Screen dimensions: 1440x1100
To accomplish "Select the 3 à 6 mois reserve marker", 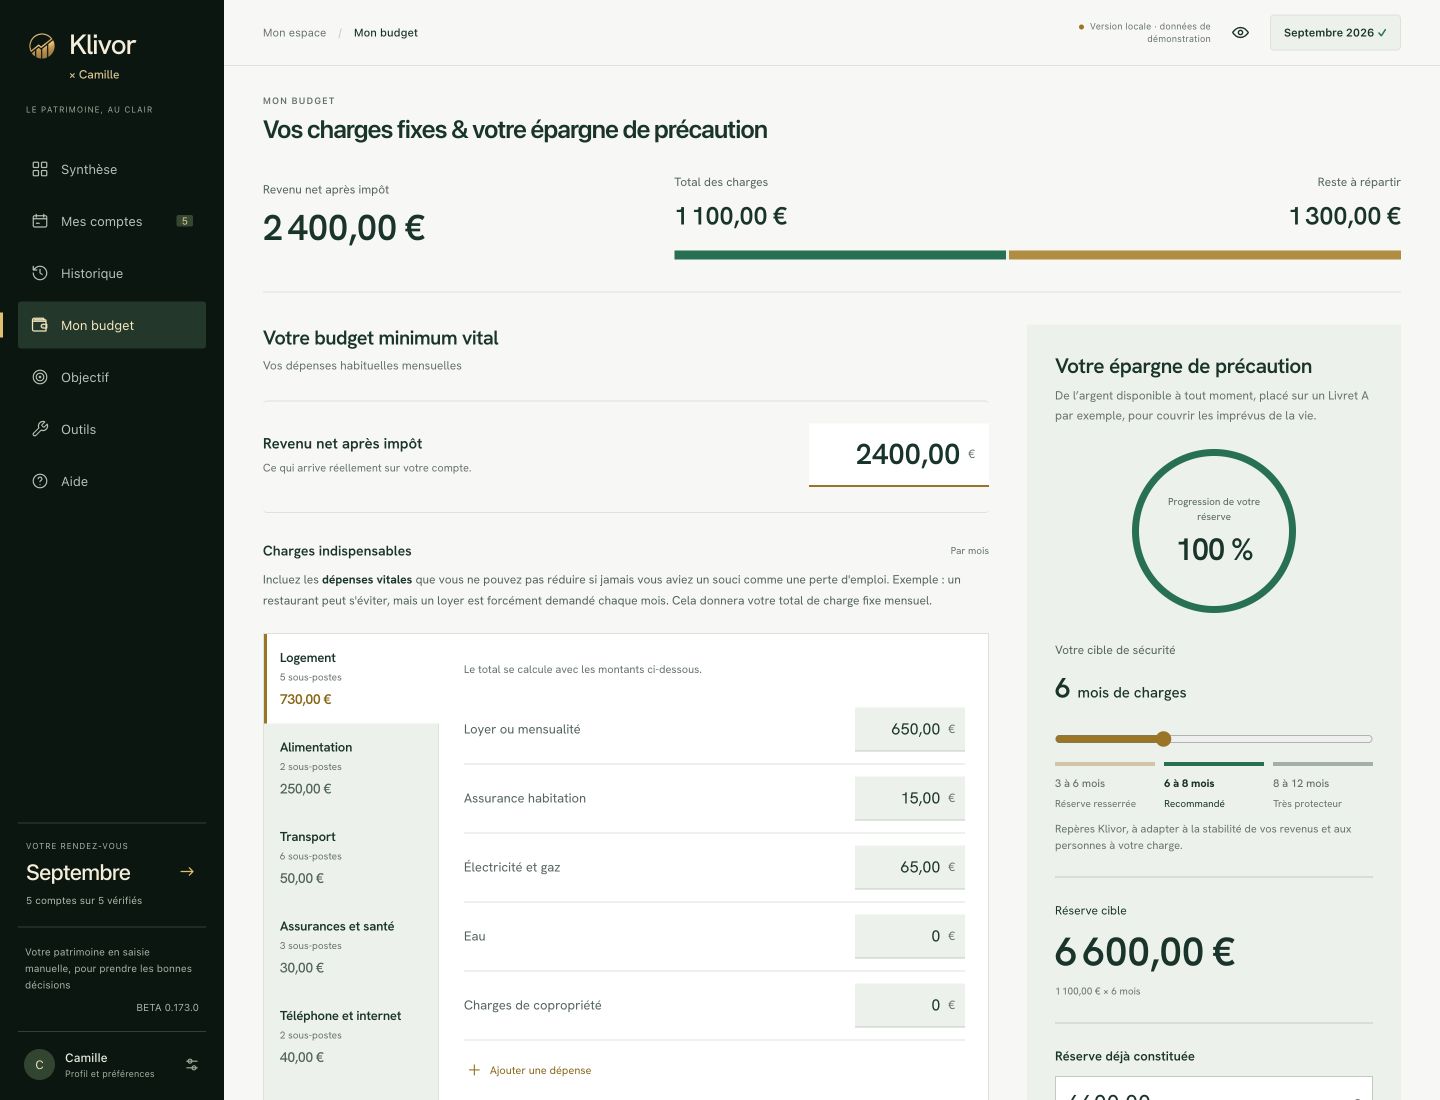I will pyautogui.click(x=1104, y=786).
